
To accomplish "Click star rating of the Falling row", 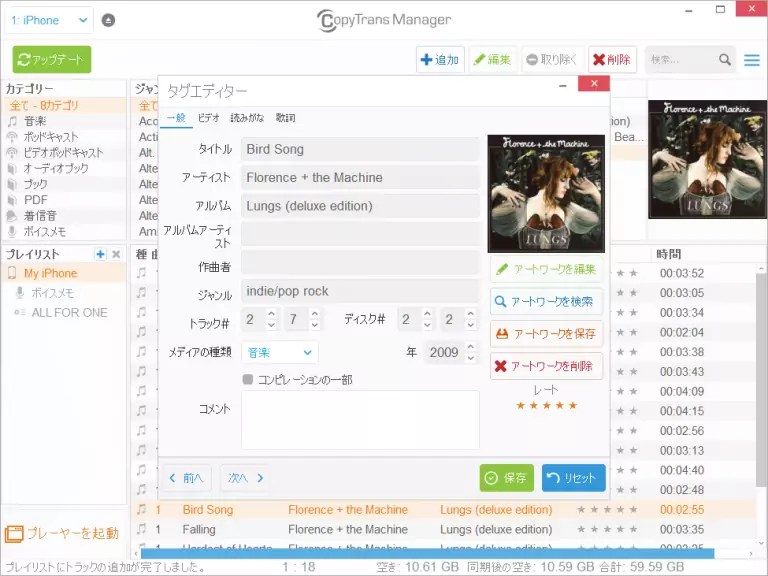I will pyautogui.click(x=607, y=529).
